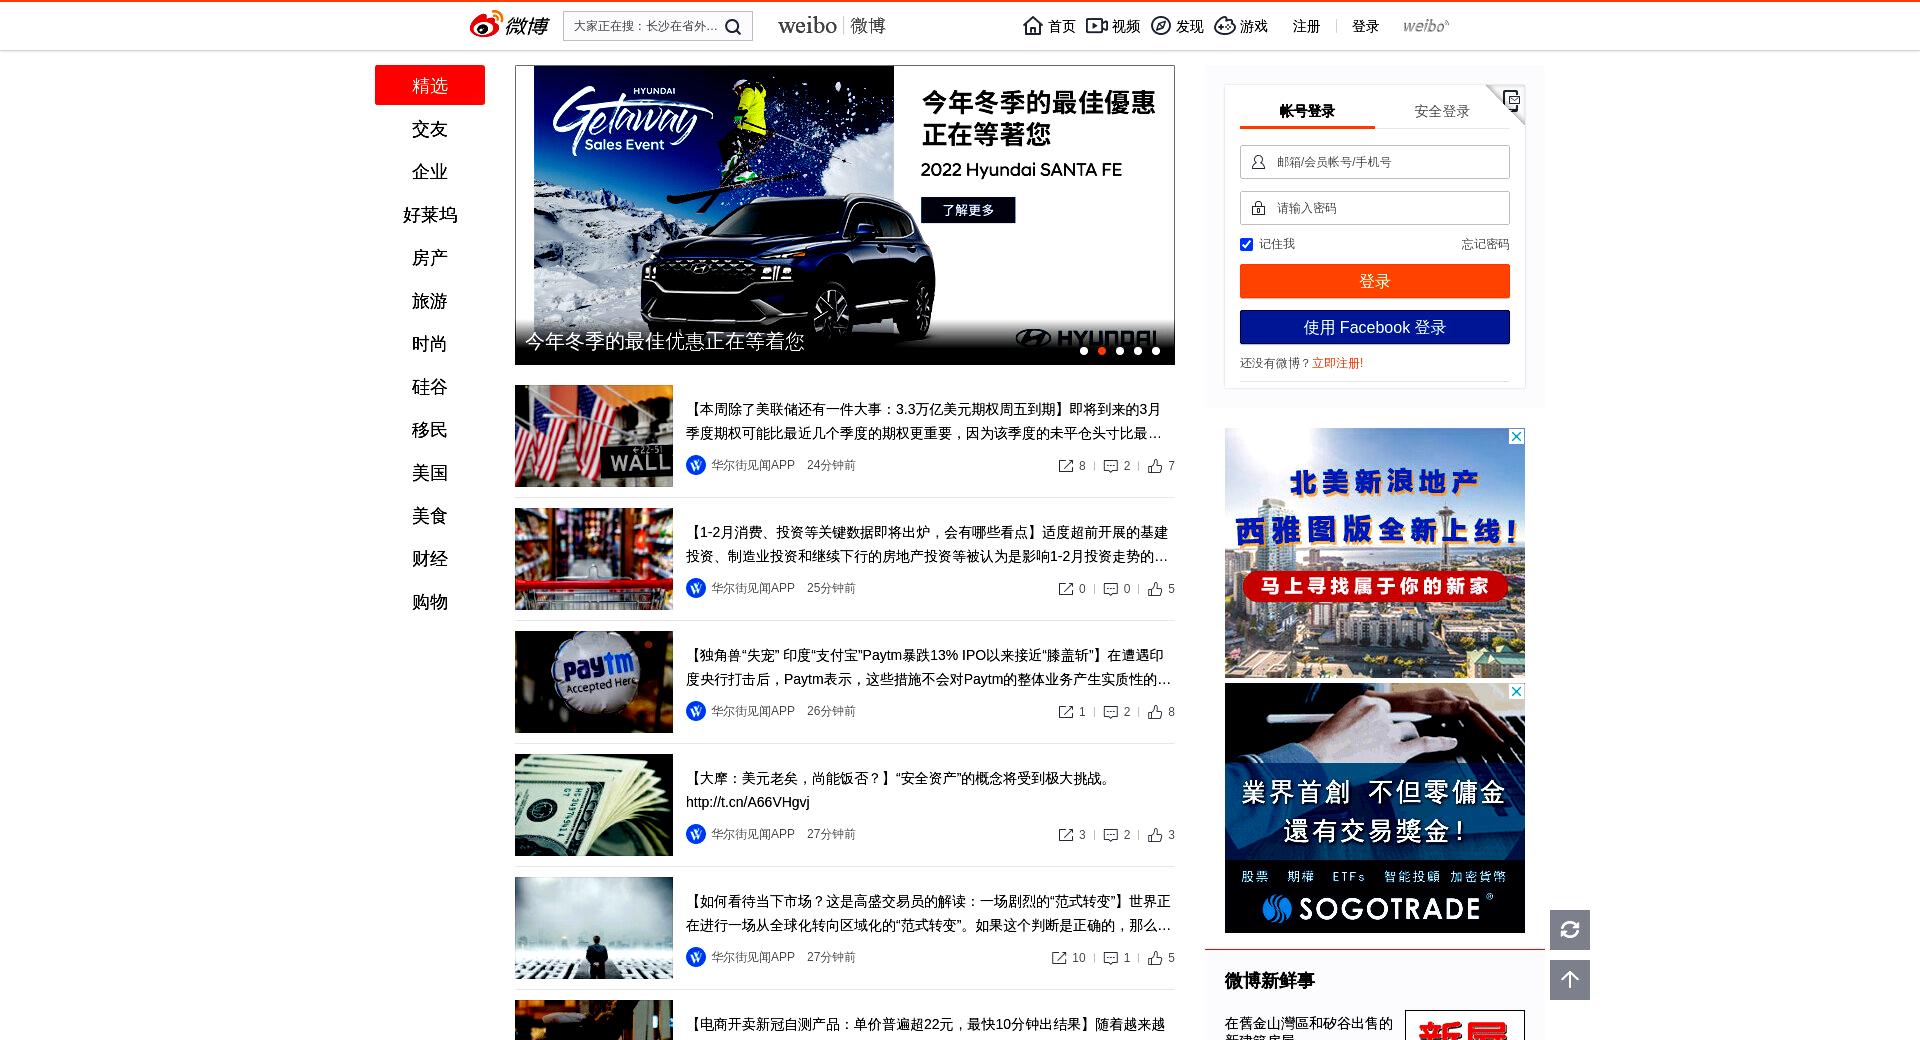Close the SOGOTRADE ad
The width and height of the screenshot is (1920, 1040).
pyautogui.click(x=1516, y=692)
